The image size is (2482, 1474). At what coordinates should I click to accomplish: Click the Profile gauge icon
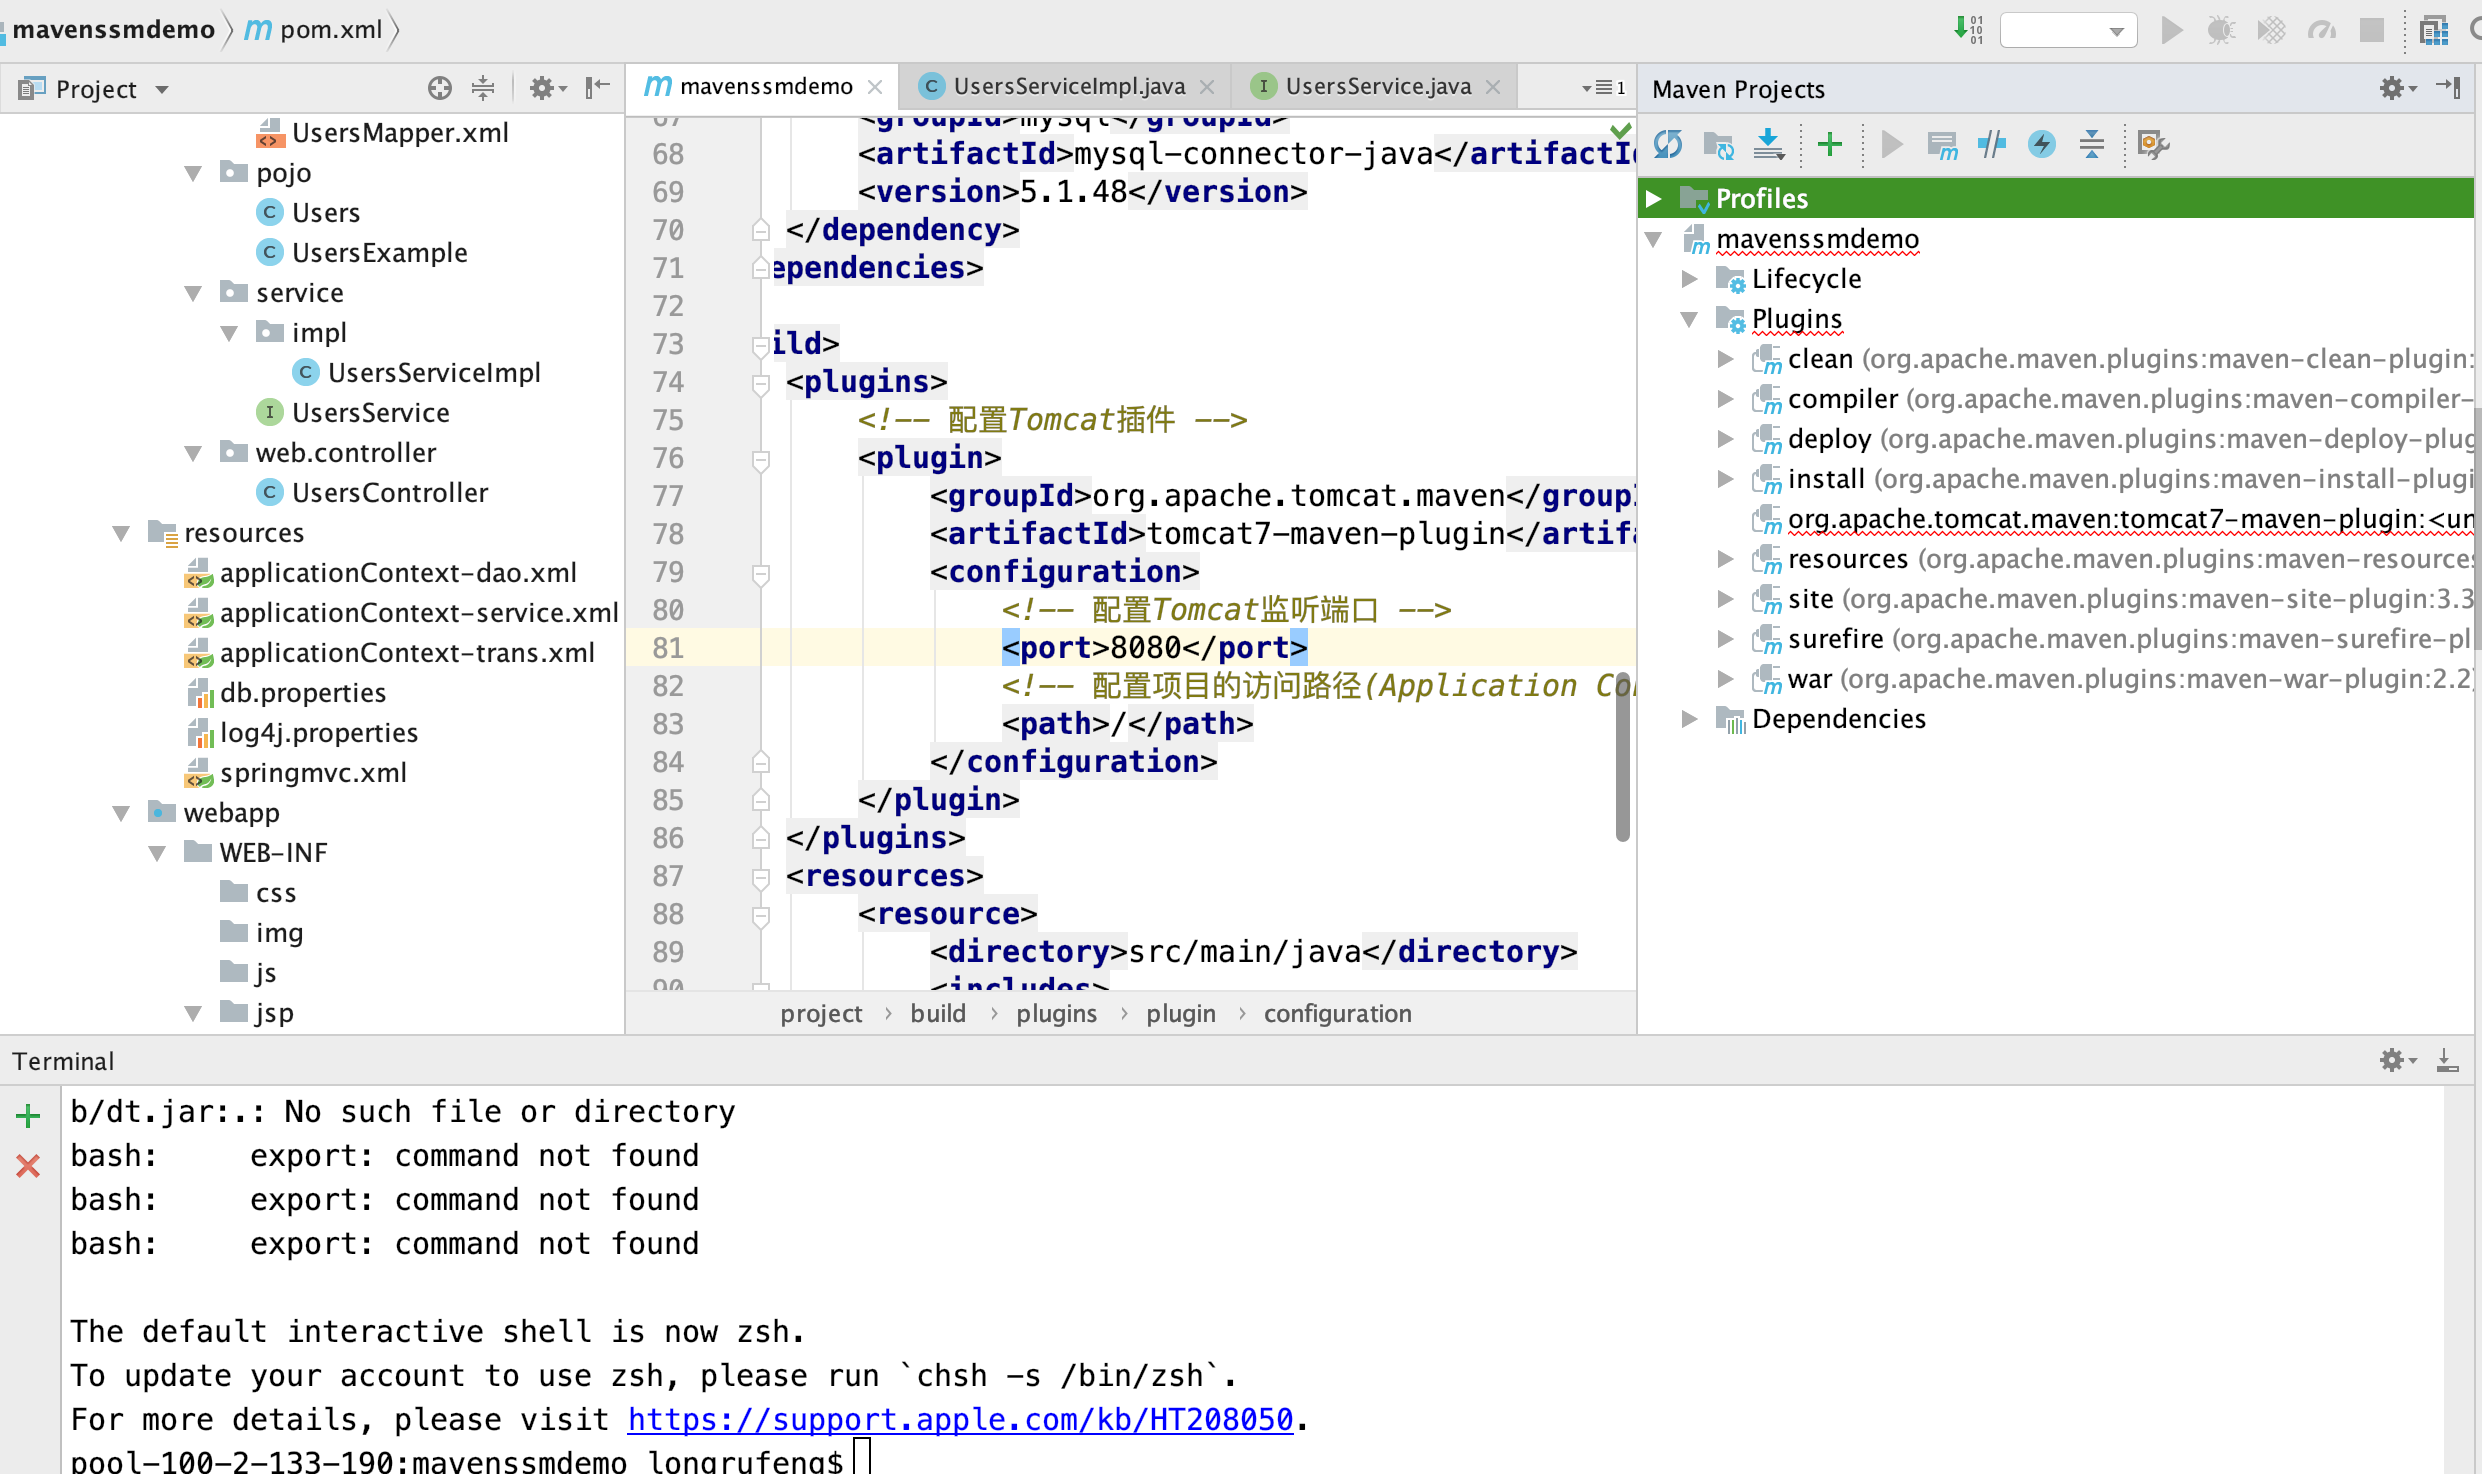click(x=2321, y=30)
